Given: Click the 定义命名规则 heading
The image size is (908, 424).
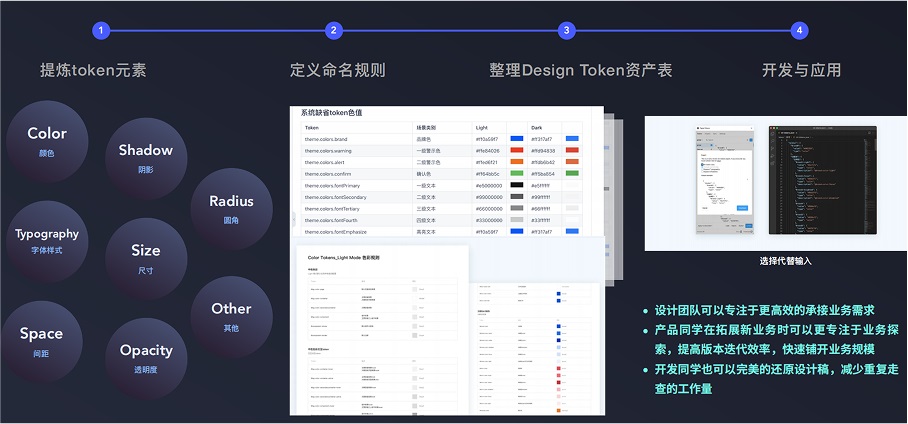Looking at the screenshot, I should point(337,70).
